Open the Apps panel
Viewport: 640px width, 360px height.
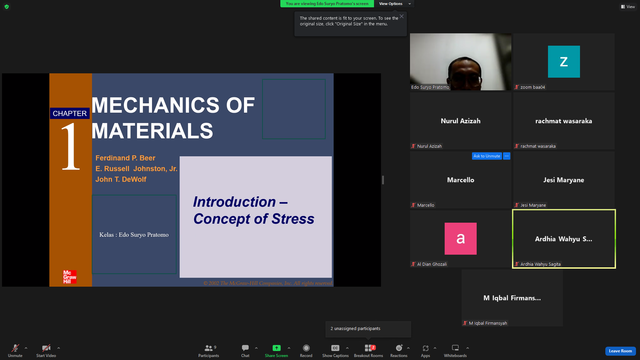point(425,350)
